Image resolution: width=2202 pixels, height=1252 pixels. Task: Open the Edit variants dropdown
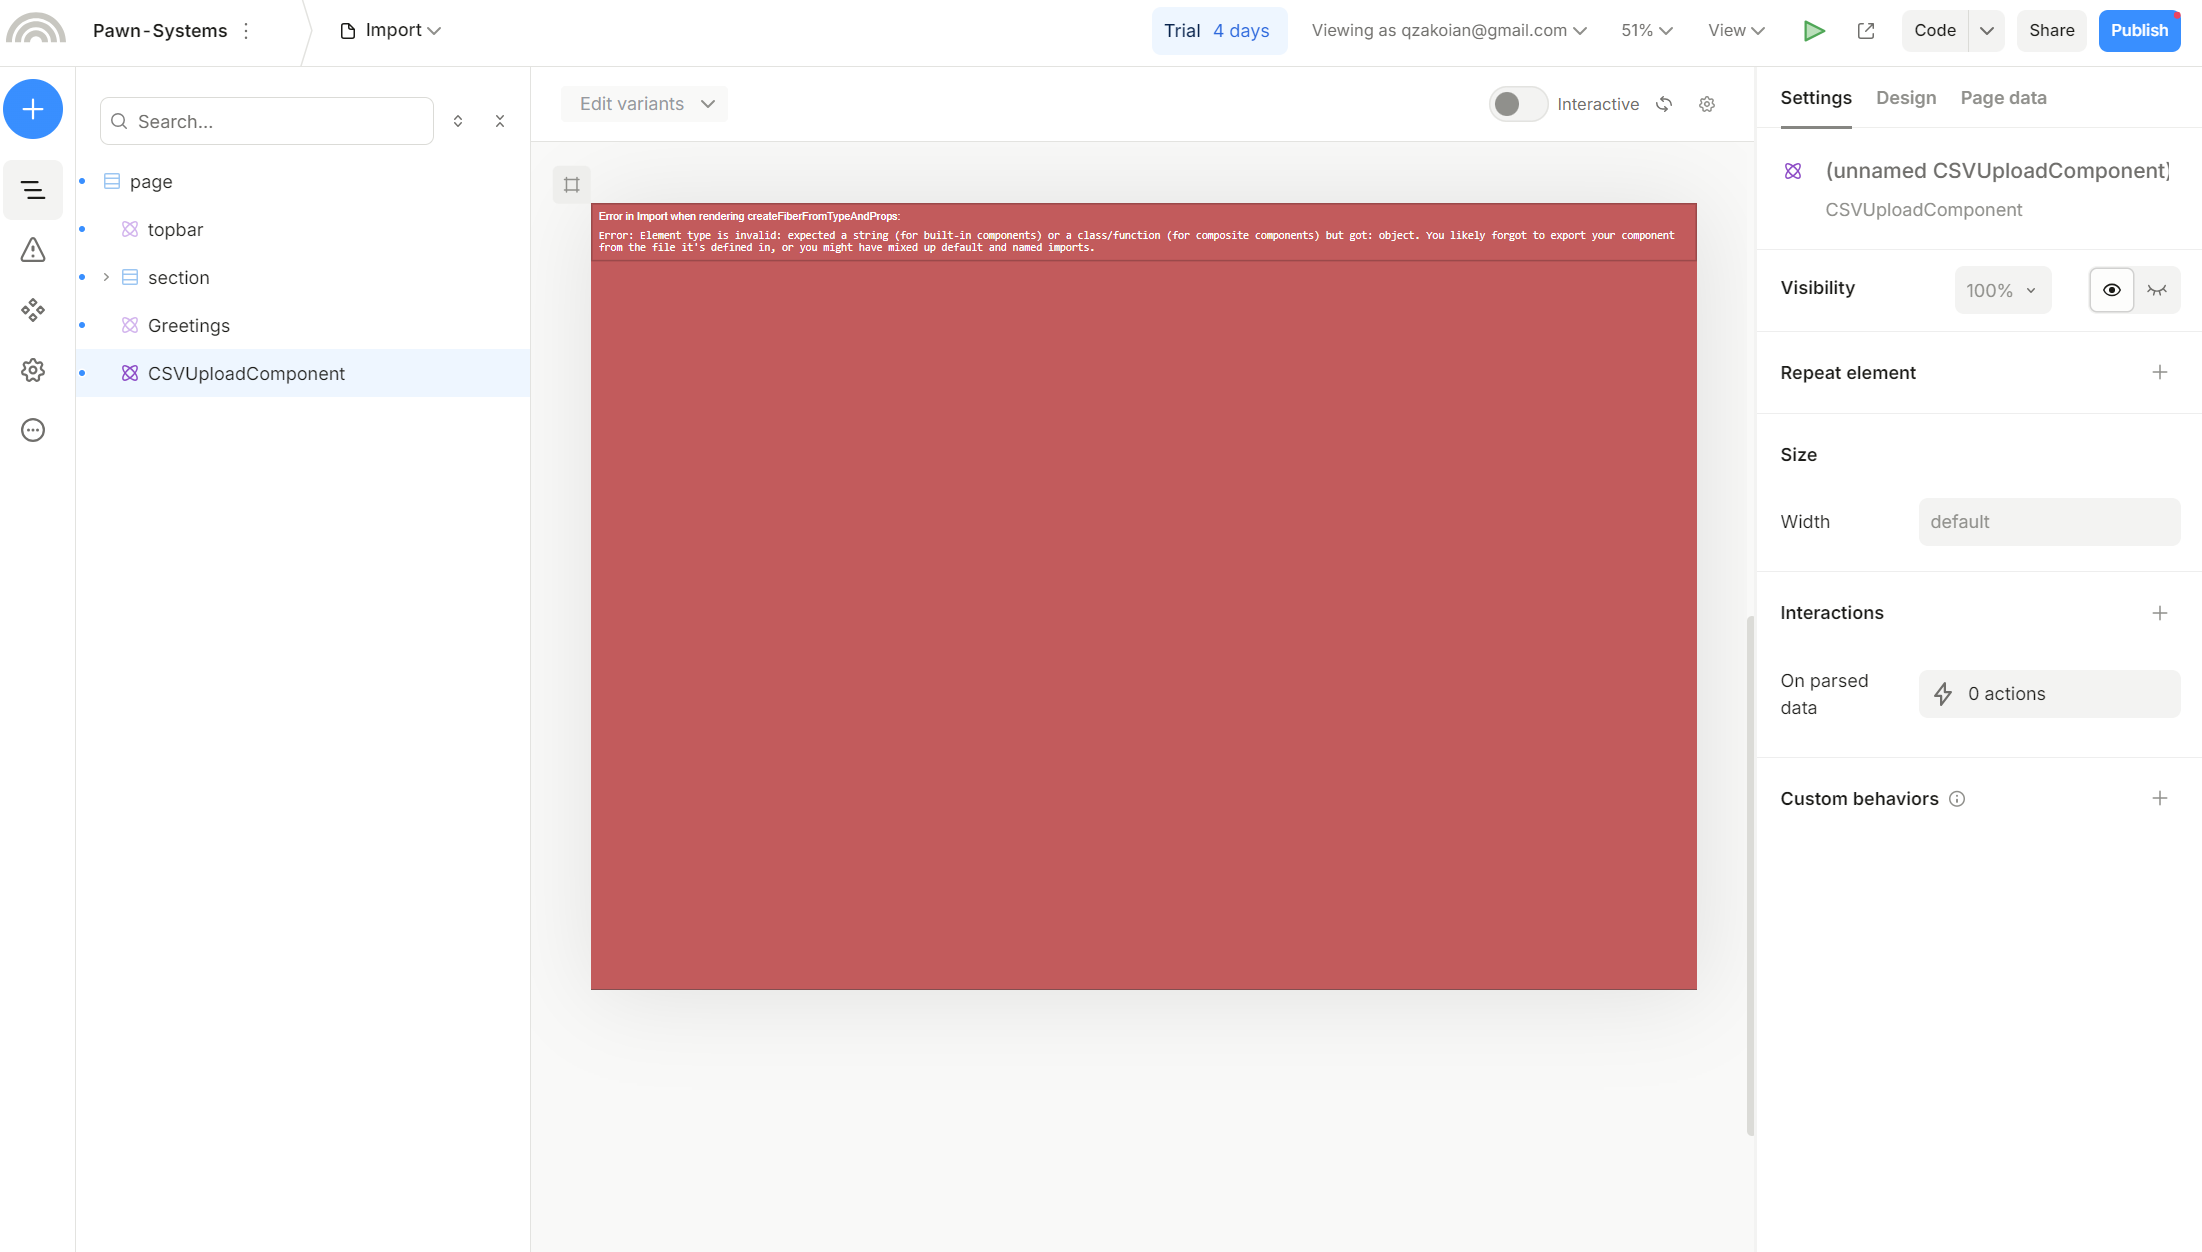click(x=645, y=104)
